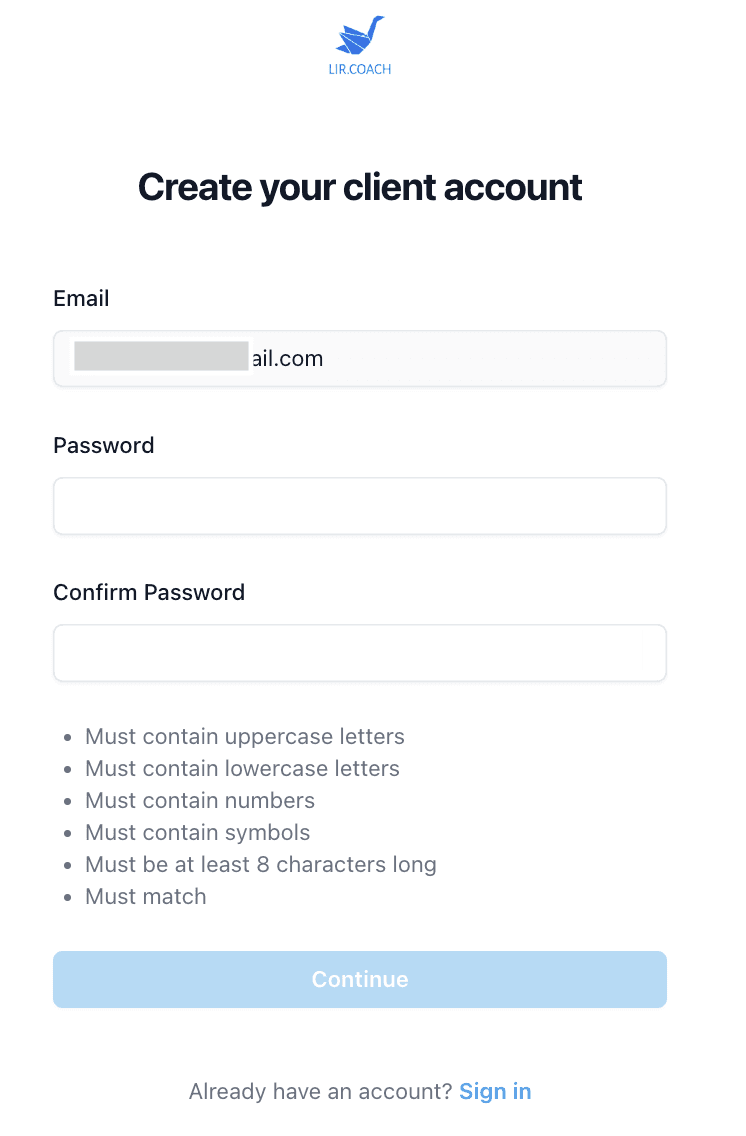Click 'Must contain lowercase letters' requirement
The height and width of the screenshot is (1136, 746).
coord(242,769)
